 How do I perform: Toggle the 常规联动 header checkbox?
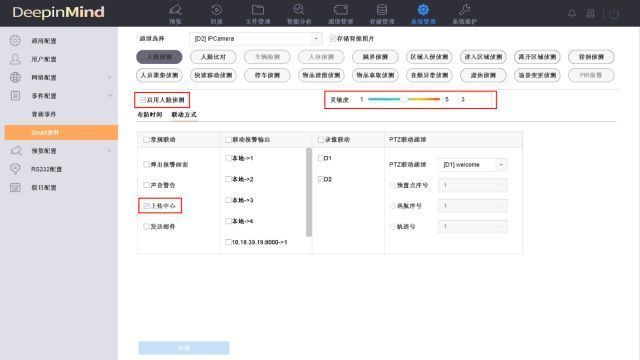[x=146, y=140]
